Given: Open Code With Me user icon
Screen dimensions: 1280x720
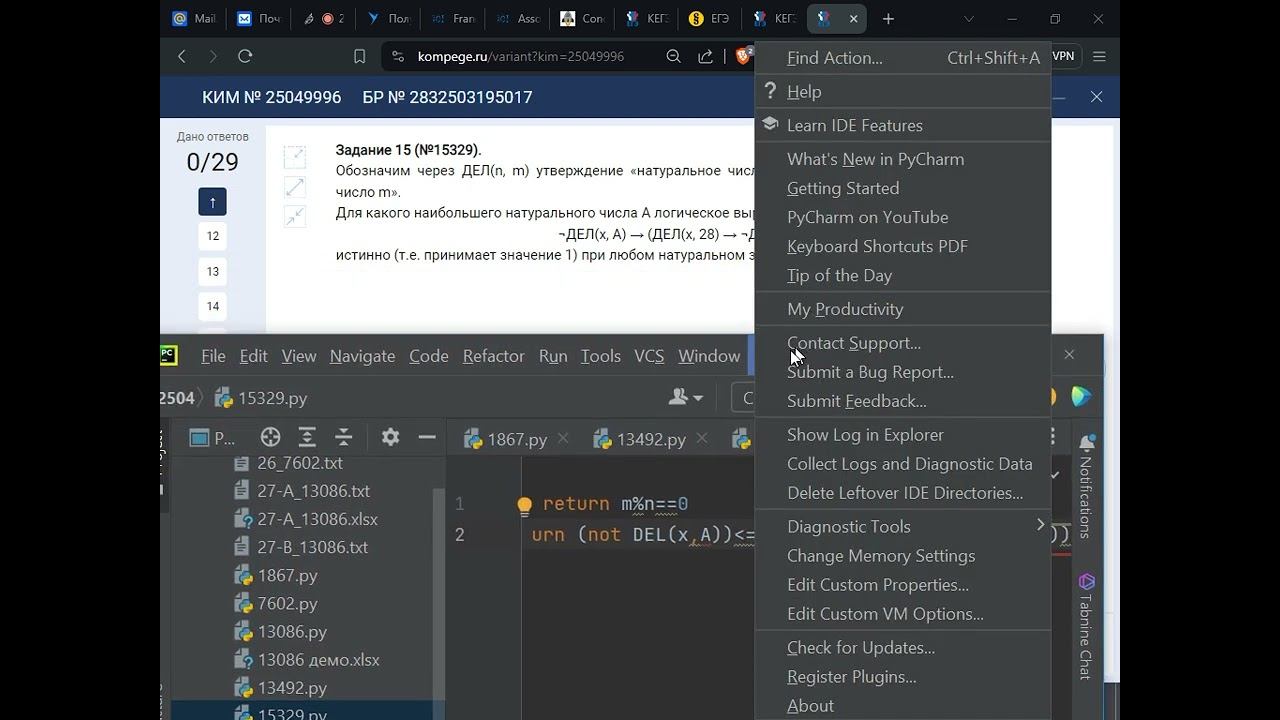Looking at the screenshot, I should [x=685, y=397].
